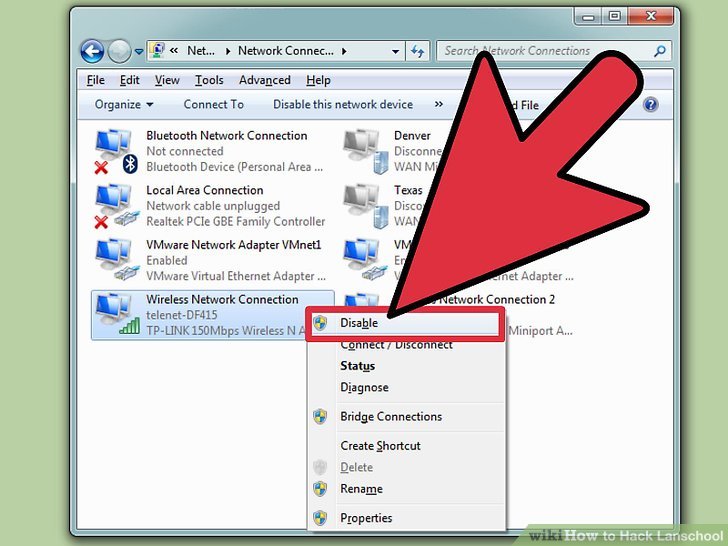Expand the Organize dropdown
This screenshot has height=546, width=728.
pos(124,104)
